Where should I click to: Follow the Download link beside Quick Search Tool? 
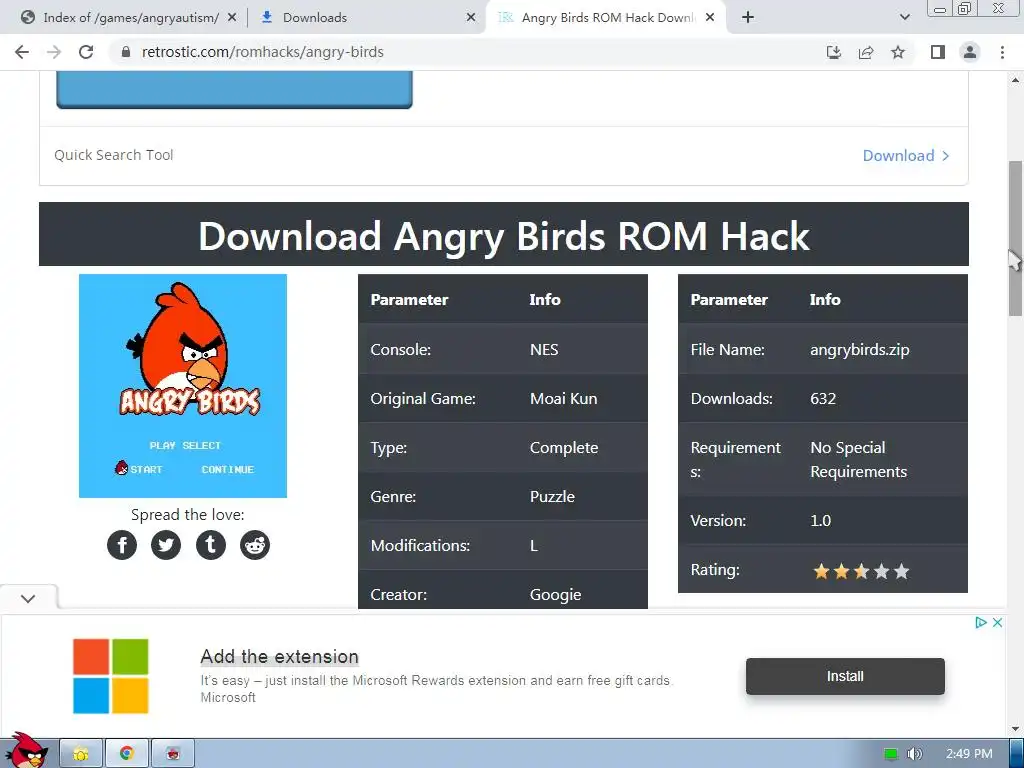coord(905,155)
